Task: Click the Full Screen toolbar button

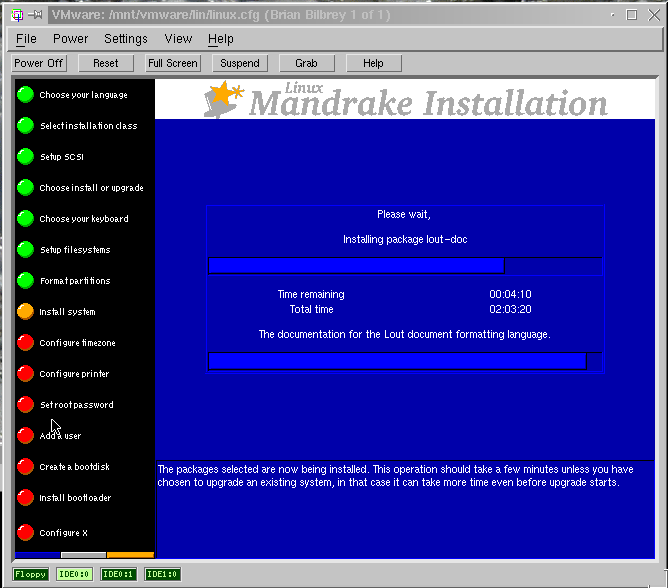Action: (173, 63)
